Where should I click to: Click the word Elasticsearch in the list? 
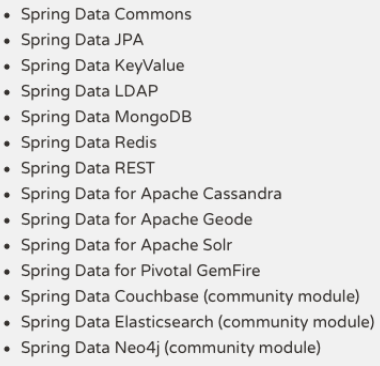coord(164,322)
